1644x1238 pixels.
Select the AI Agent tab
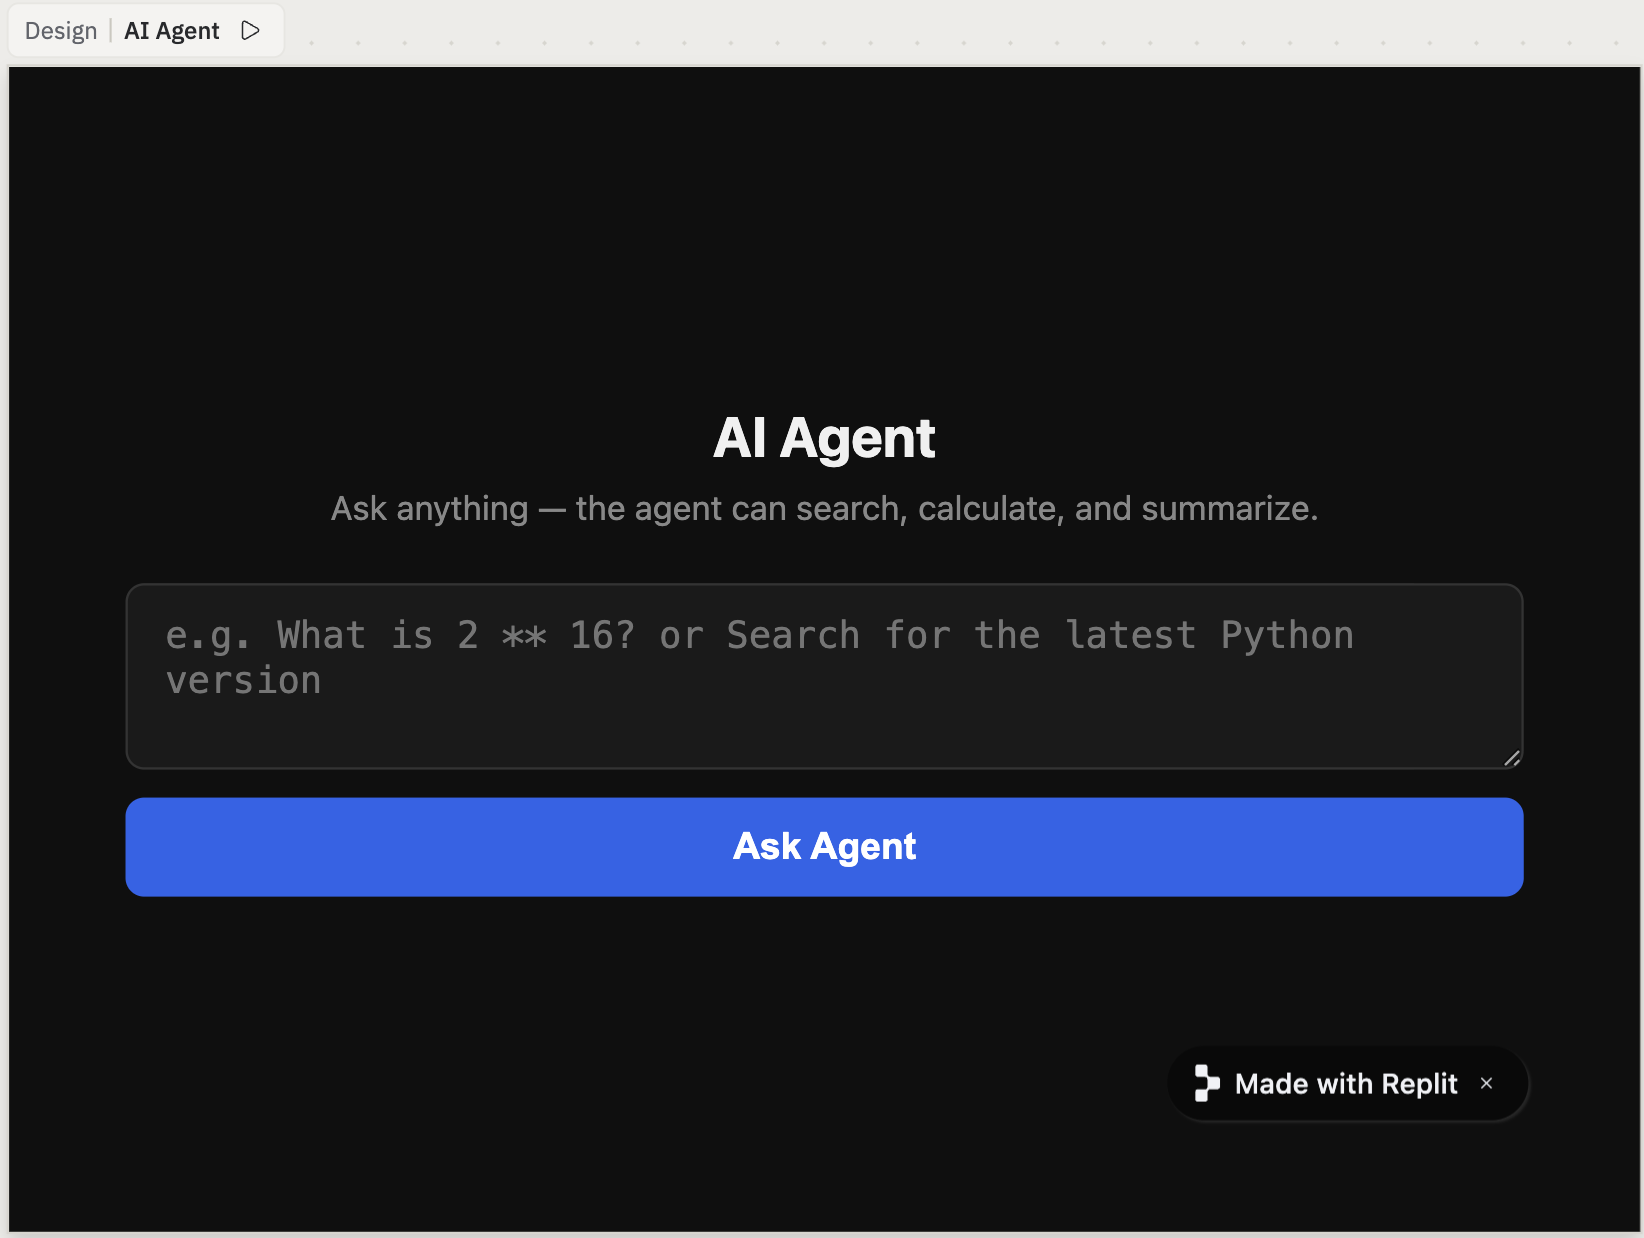point(171,30)
